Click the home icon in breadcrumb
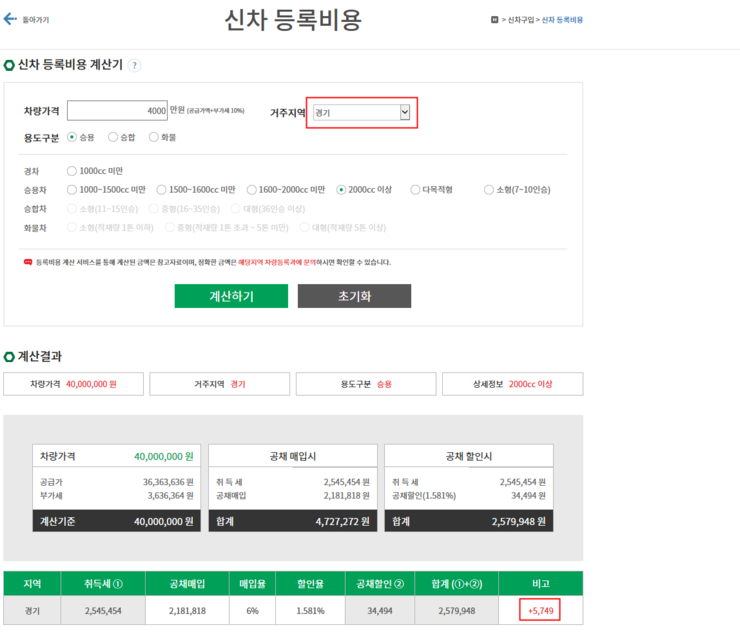This screenshot has height=632, width=740. (494, 20)
